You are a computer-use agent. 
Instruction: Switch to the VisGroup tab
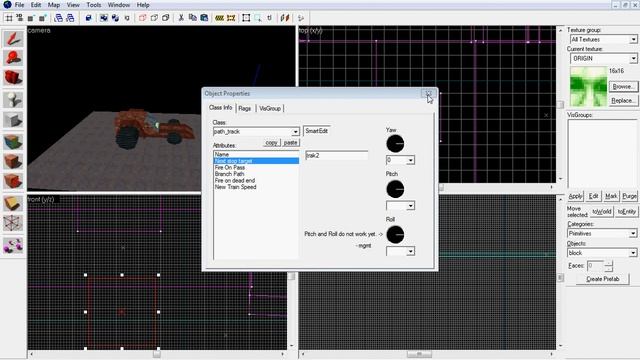tap(270, 109)
